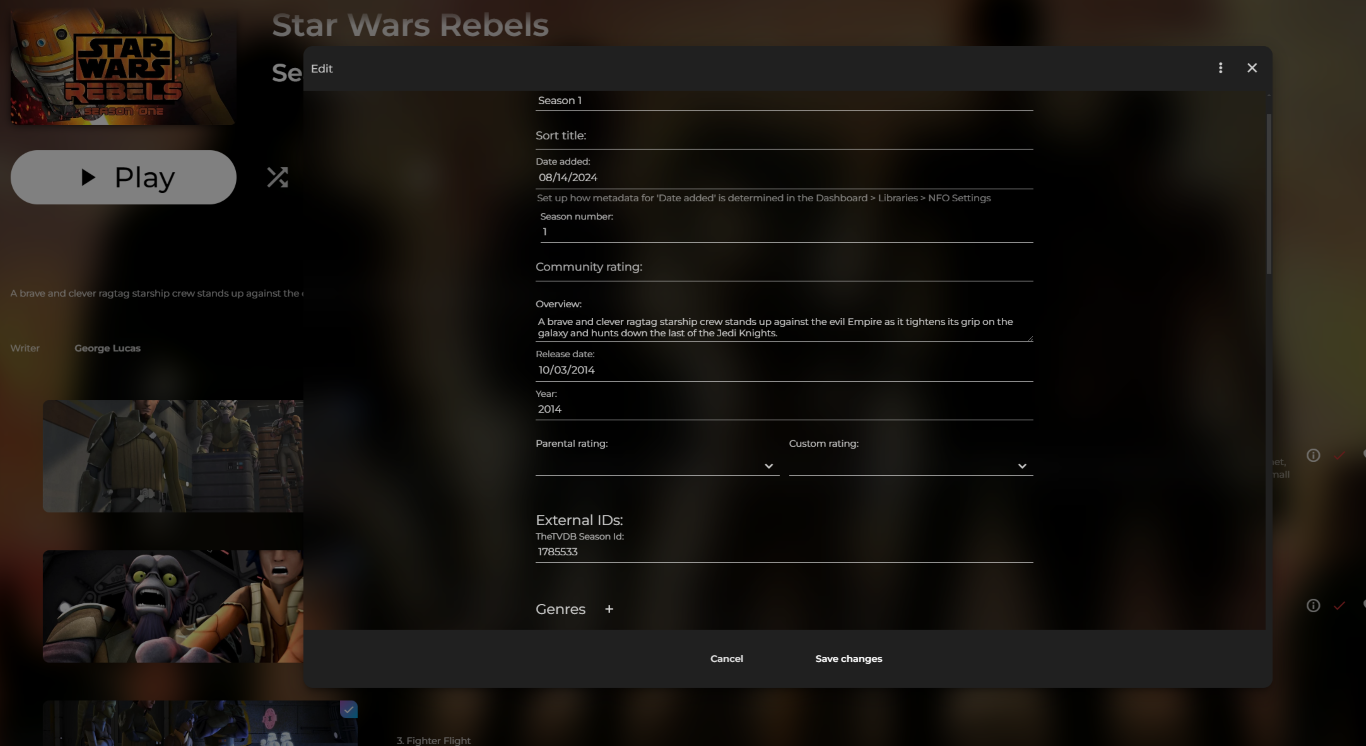The height and width of the screenshot is (746, 1366).
Task: Click the Edit dialog vertical scrollbar
Action: point(1269,193)
